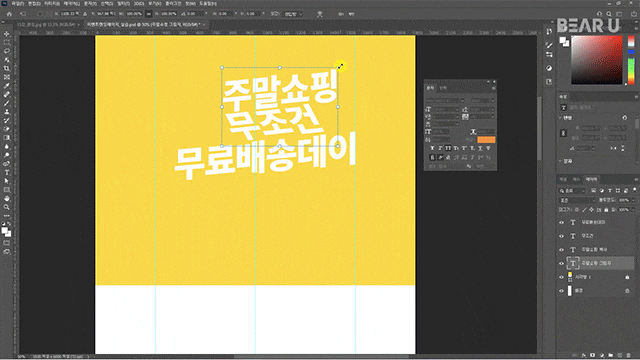Cancel the transform in options bar
The height and width of the screenshot is (360, 640).
pos(341,14)
